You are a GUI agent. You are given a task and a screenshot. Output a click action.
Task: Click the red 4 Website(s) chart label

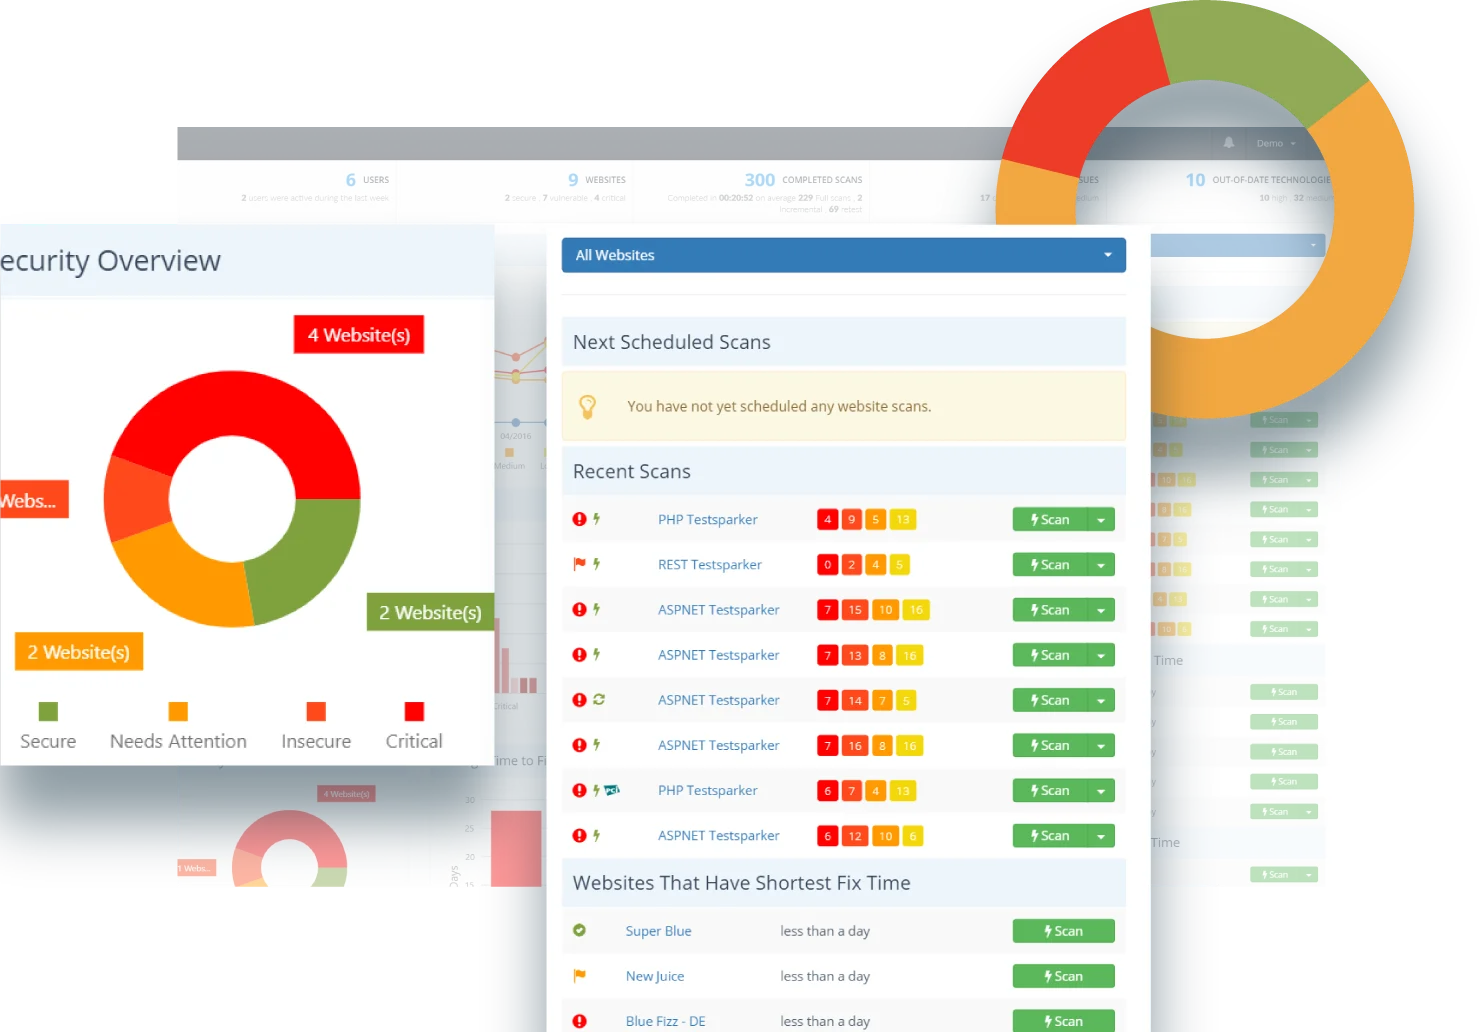click(359, 335)
